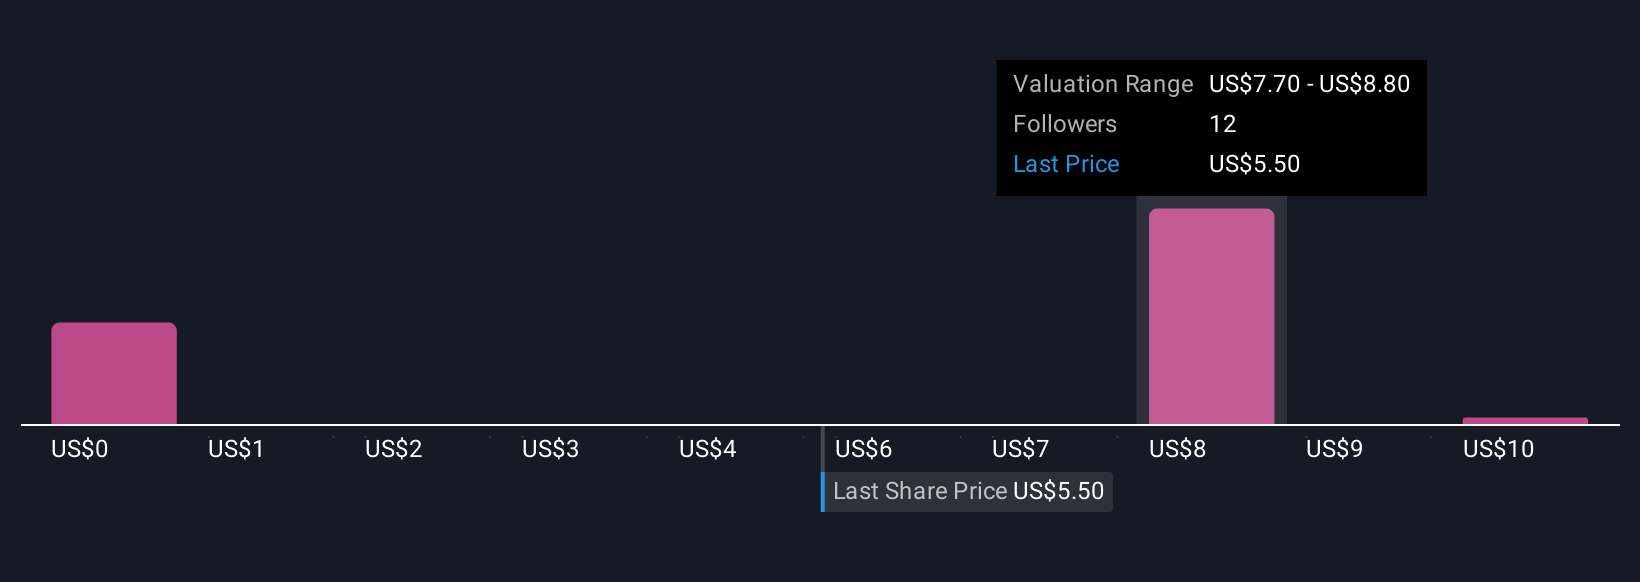1640x582 pixels.
Task: Click the US$7 axis label
Action: [1020, 449]
